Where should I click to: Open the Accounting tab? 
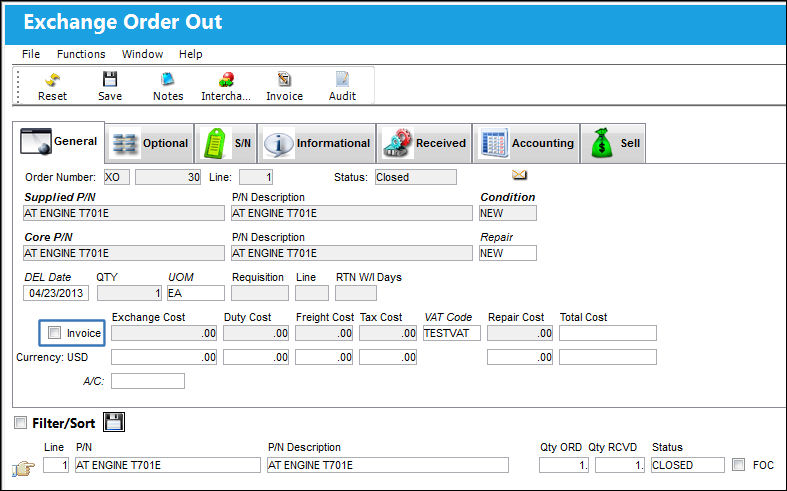coord(526,144)
